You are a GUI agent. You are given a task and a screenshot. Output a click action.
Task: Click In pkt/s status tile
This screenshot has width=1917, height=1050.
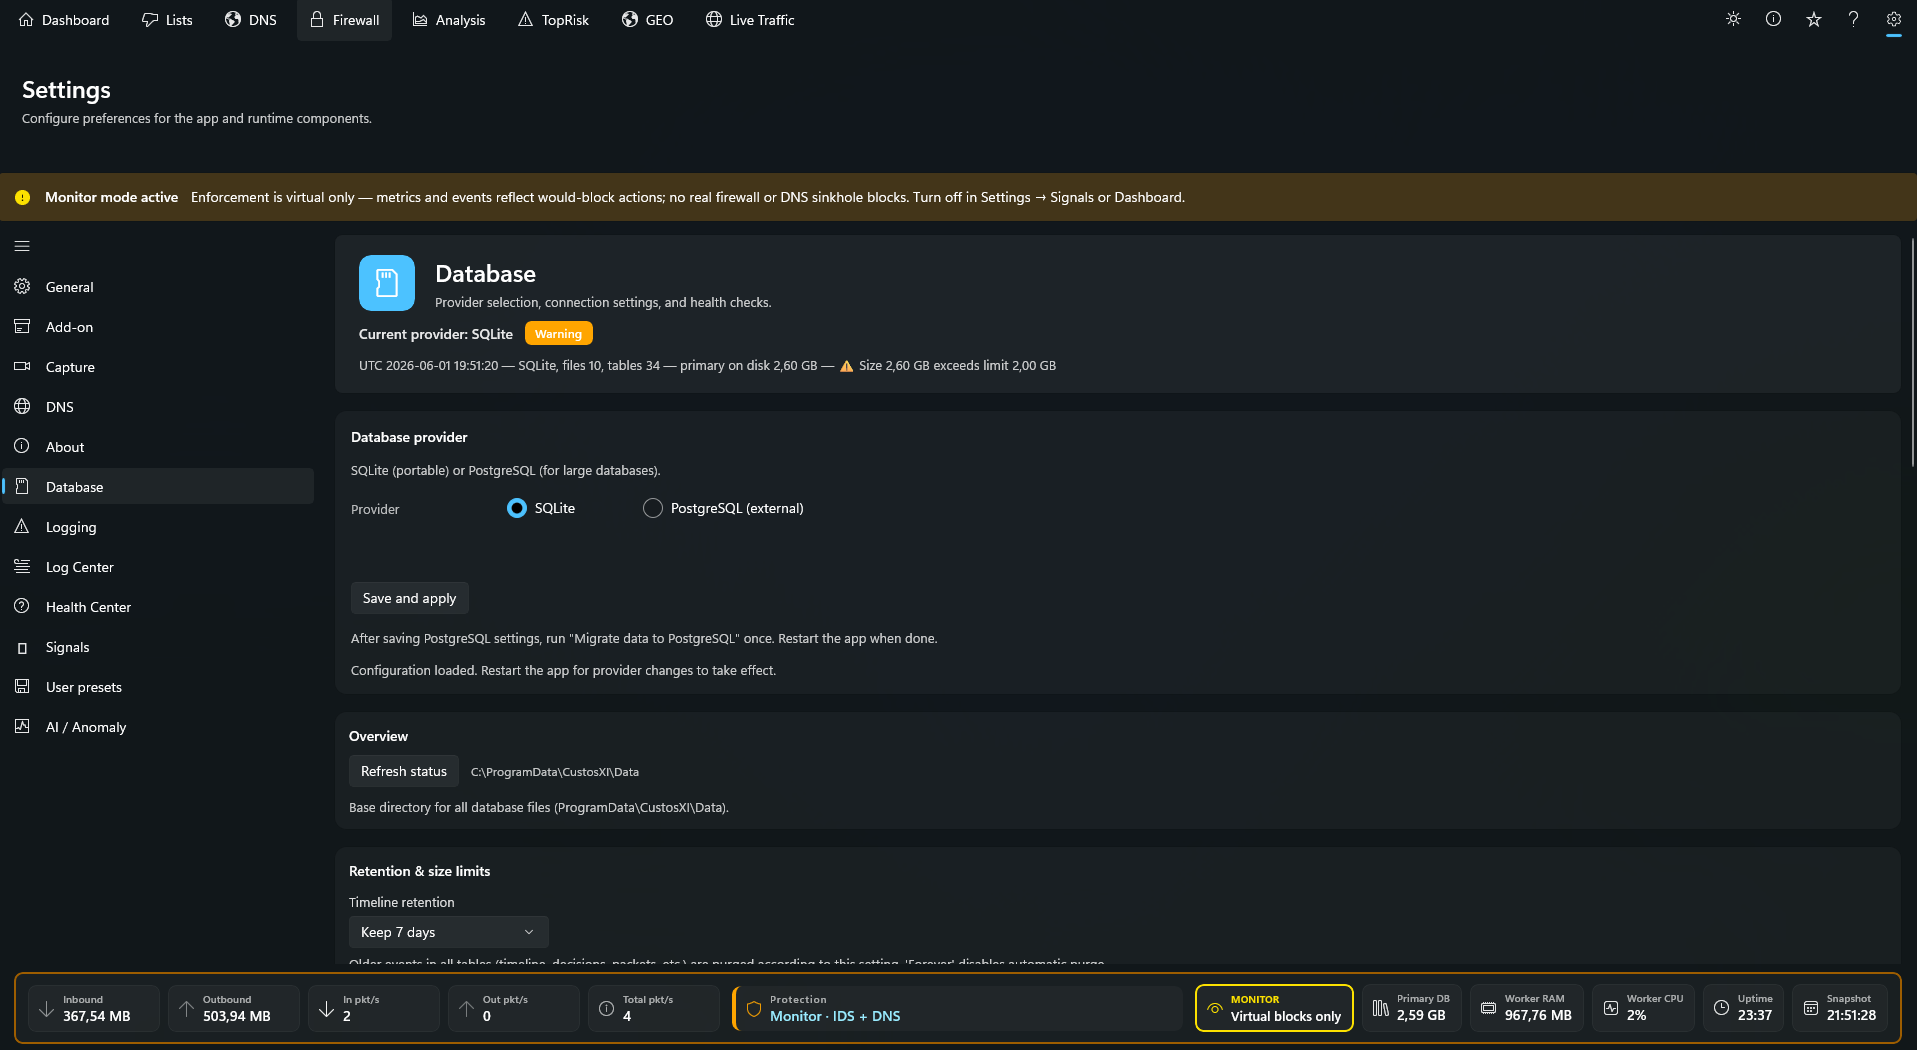pos(373,1008)
